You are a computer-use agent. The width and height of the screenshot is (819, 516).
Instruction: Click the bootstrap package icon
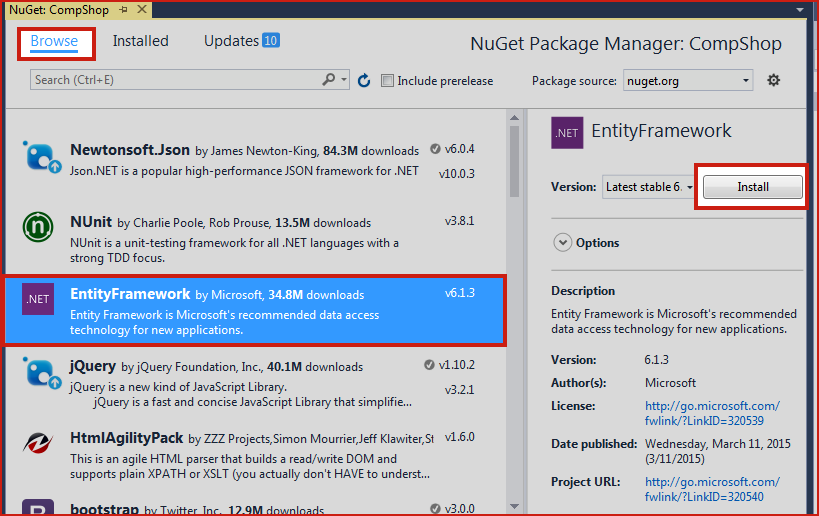(38, 507)
